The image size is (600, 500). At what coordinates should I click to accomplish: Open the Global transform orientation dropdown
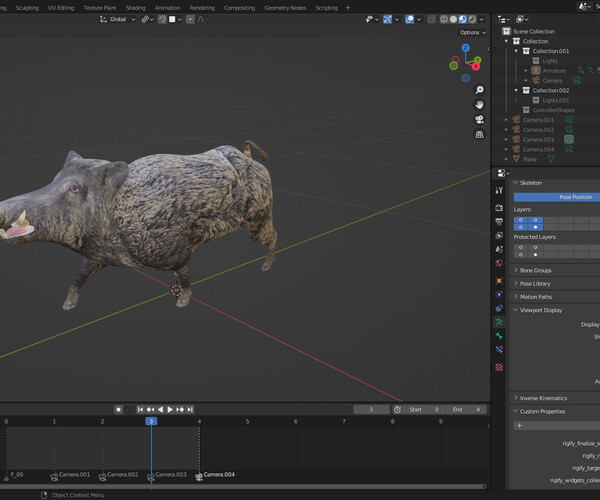click(x=118, y=19)
